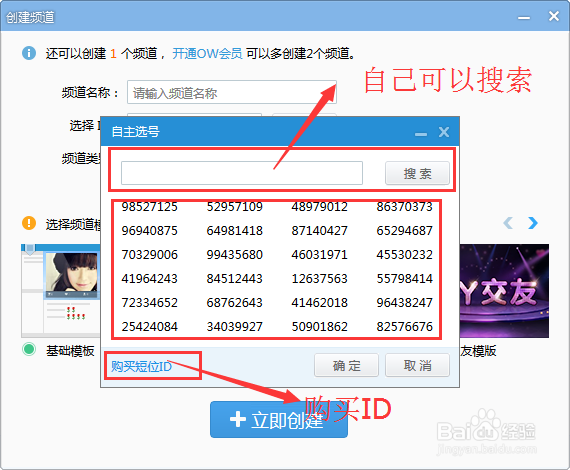Image resolution: width=570 pixels, height=470 pixels.
Task: Choose channel ID 34039927
Action: pyautogui.click(x=234, y=326)
